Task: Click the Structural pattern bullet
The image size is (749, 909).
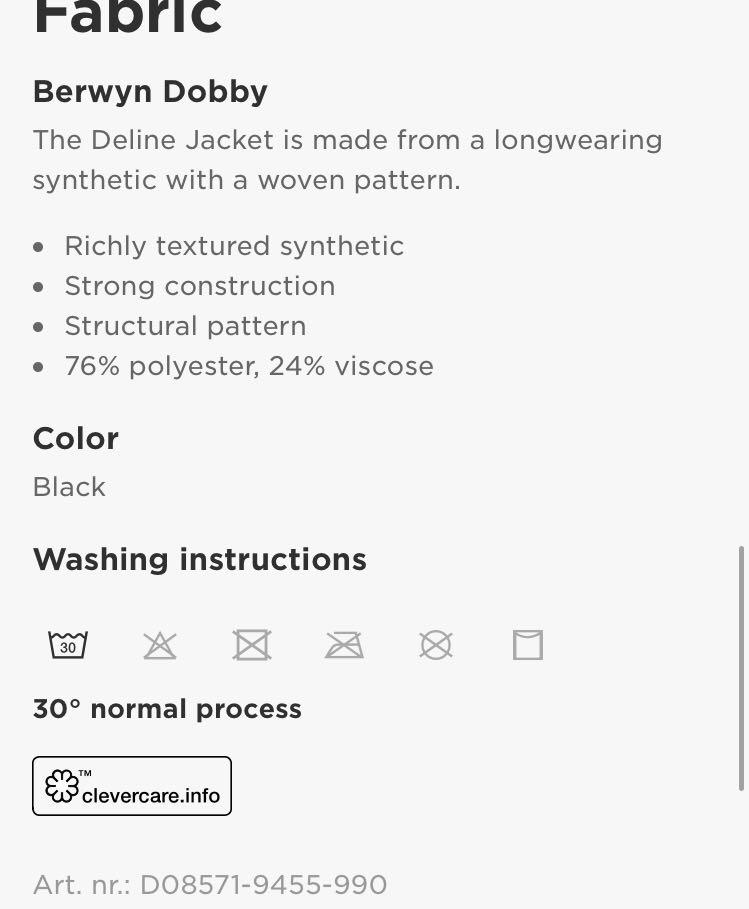Action: coord(186,326)
